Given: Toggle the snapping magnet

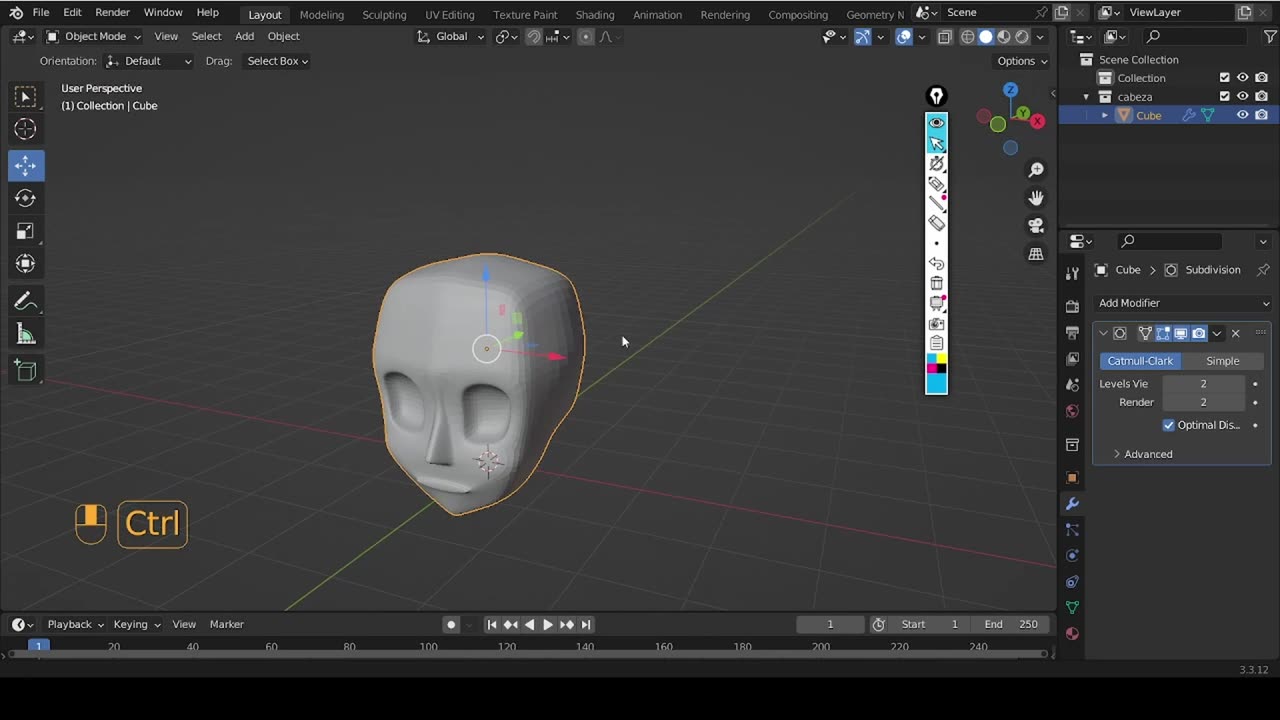Looking at the screenshot, I should 534,37.
